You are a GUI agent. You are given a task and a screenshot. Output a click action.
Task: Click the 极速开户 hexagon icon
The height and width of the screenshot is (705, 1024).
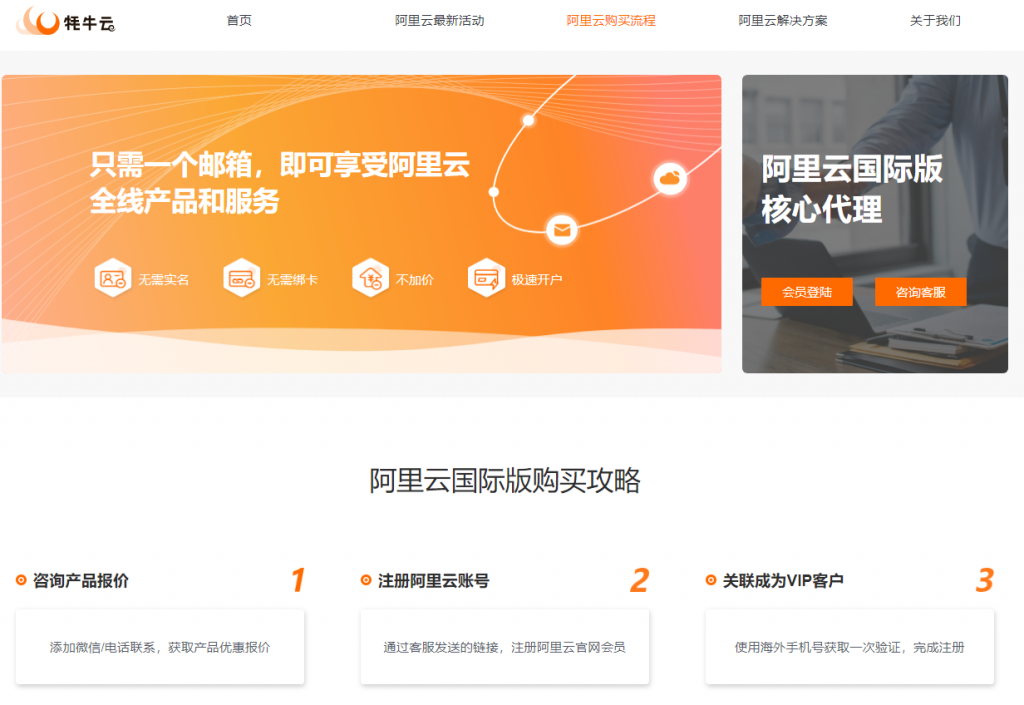[x=486, y=279]
